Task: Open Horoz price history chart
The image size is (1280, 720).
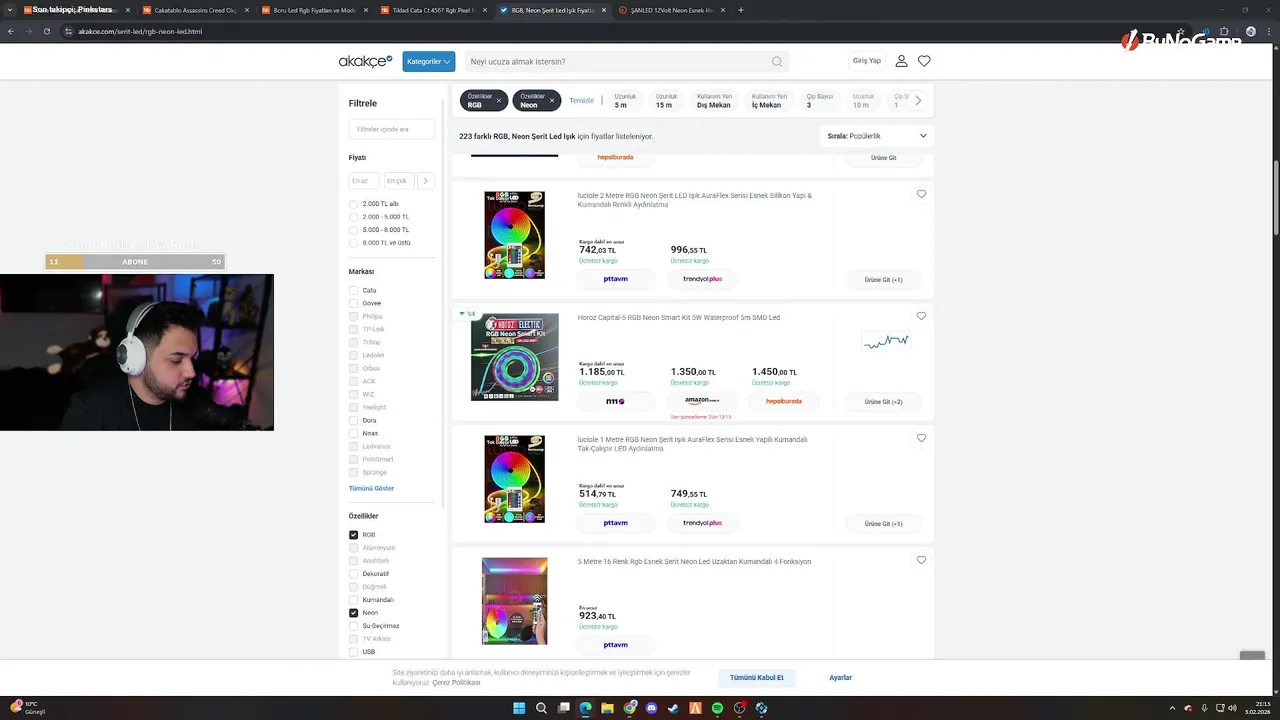Action: (x=886, y=342)
